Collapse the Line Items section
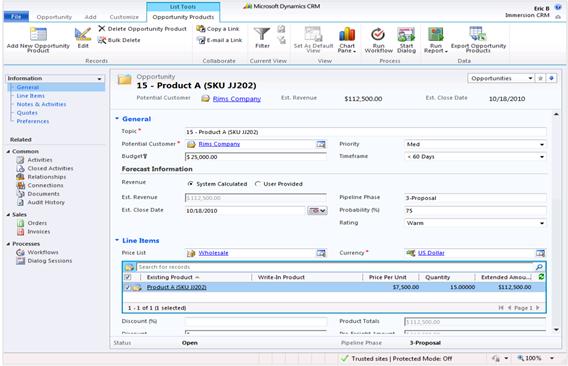The width and height of the screenshot is (568, 366). 117,240
